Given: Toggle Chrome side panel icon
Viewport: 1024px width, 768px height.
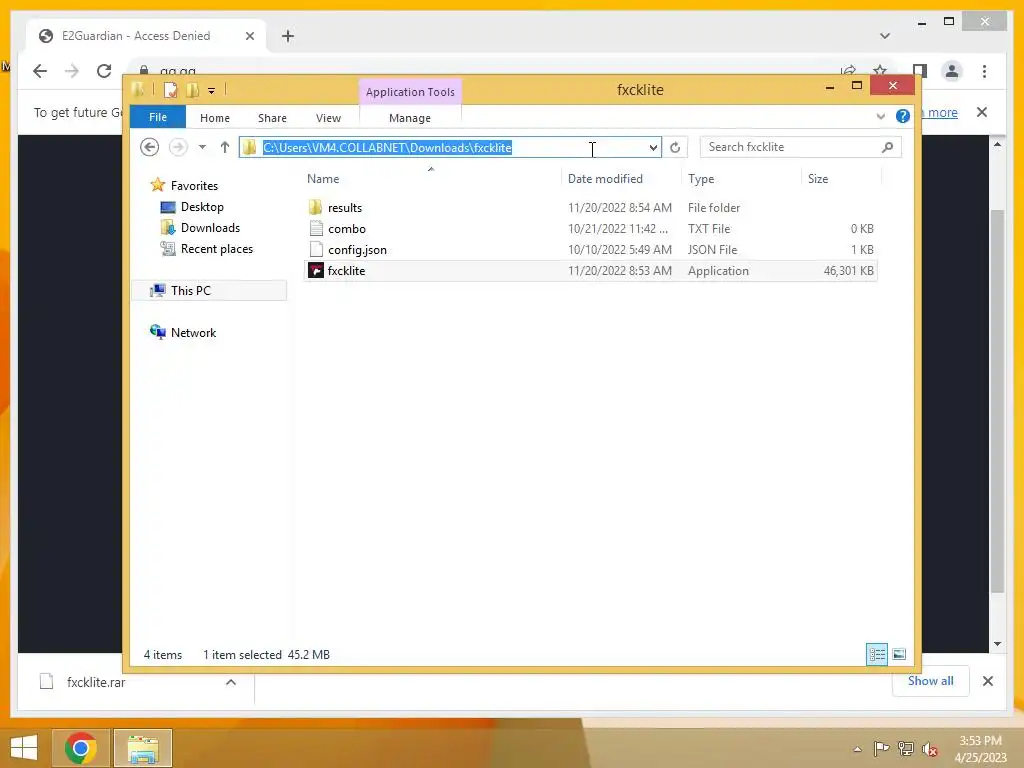Looking at the screenshot, I should 920,71.
